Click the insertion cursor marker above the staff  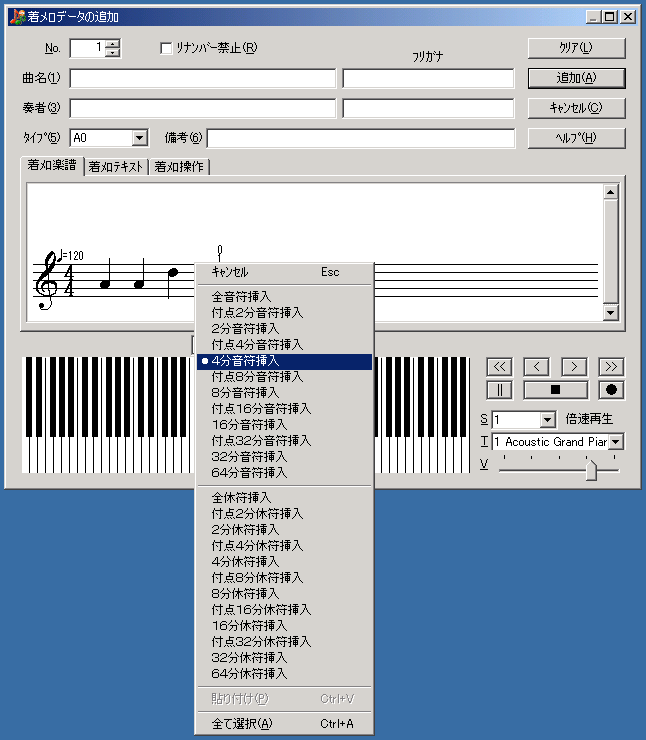219,253
